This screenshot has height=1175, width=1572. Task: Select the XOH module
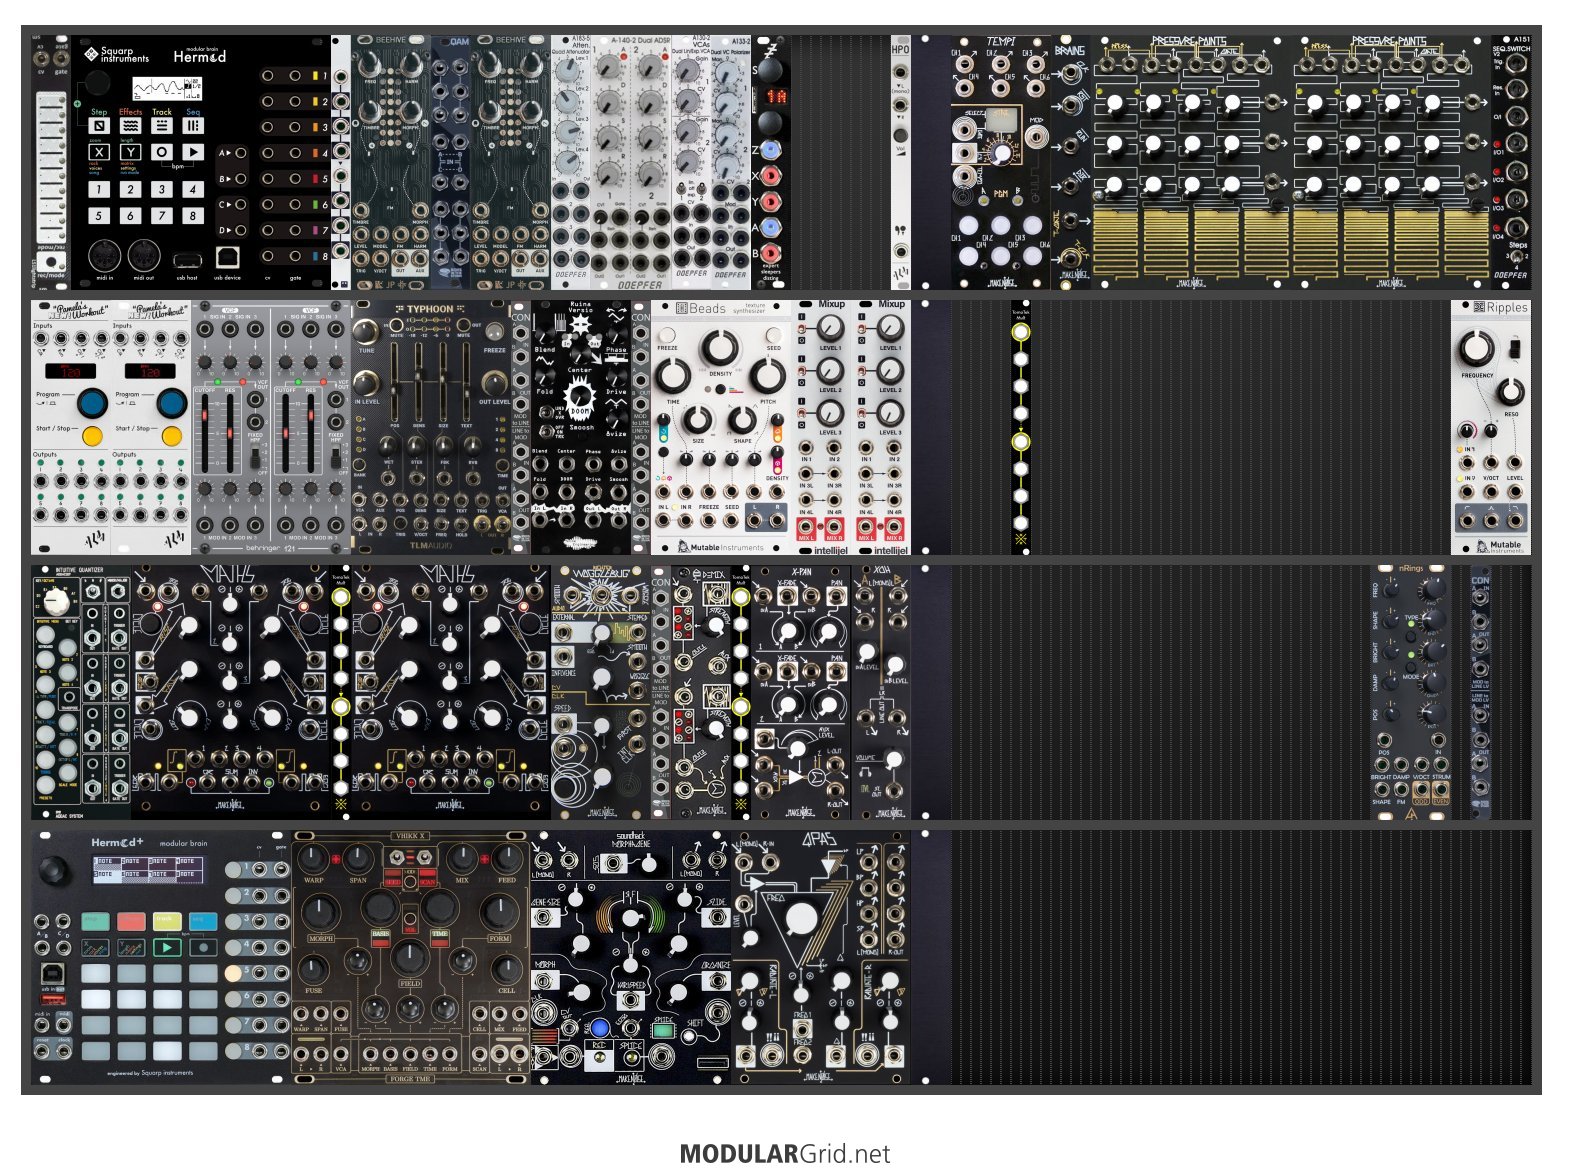(x=880, y=693)
